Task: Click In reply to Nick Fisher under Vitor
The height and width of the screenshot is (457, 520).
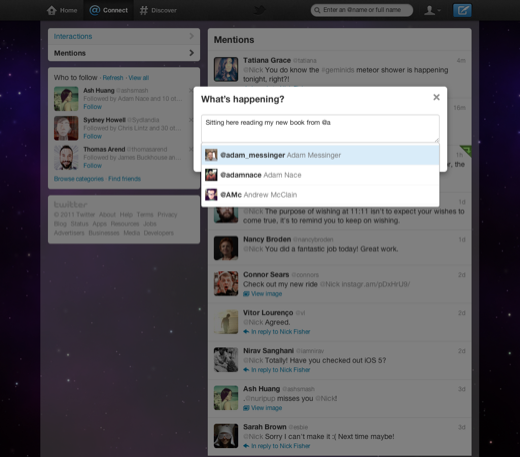Action: (277, 332)
